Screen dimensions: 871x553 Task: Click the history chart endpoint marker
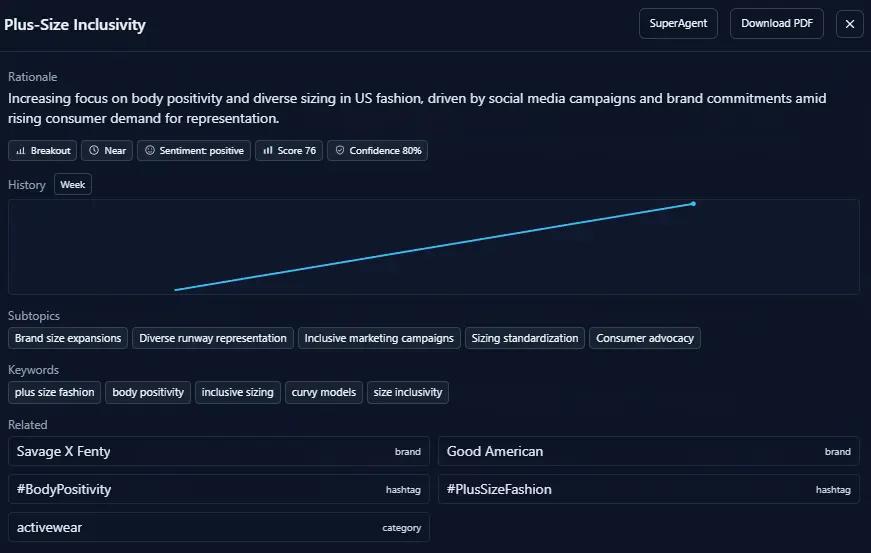(x=693, y=204)
